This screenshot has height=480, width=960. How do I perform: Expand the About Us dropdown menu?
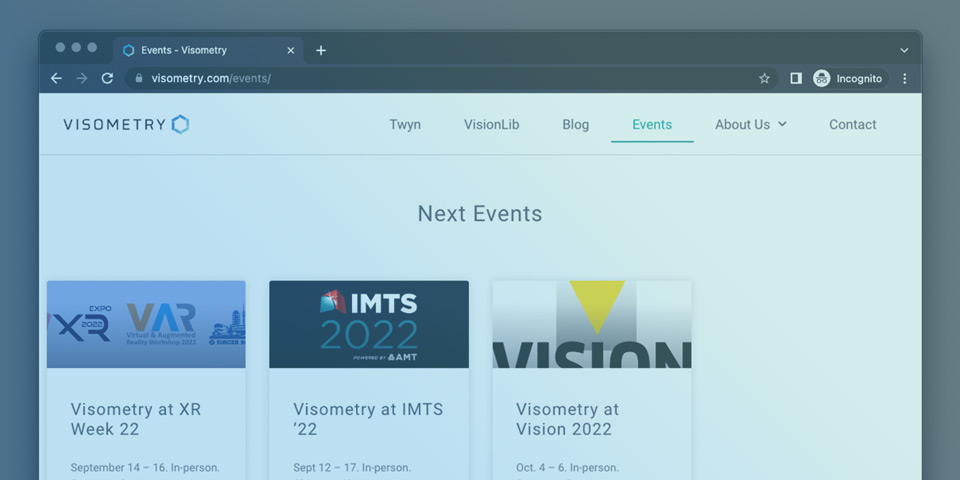pos(751,124)
